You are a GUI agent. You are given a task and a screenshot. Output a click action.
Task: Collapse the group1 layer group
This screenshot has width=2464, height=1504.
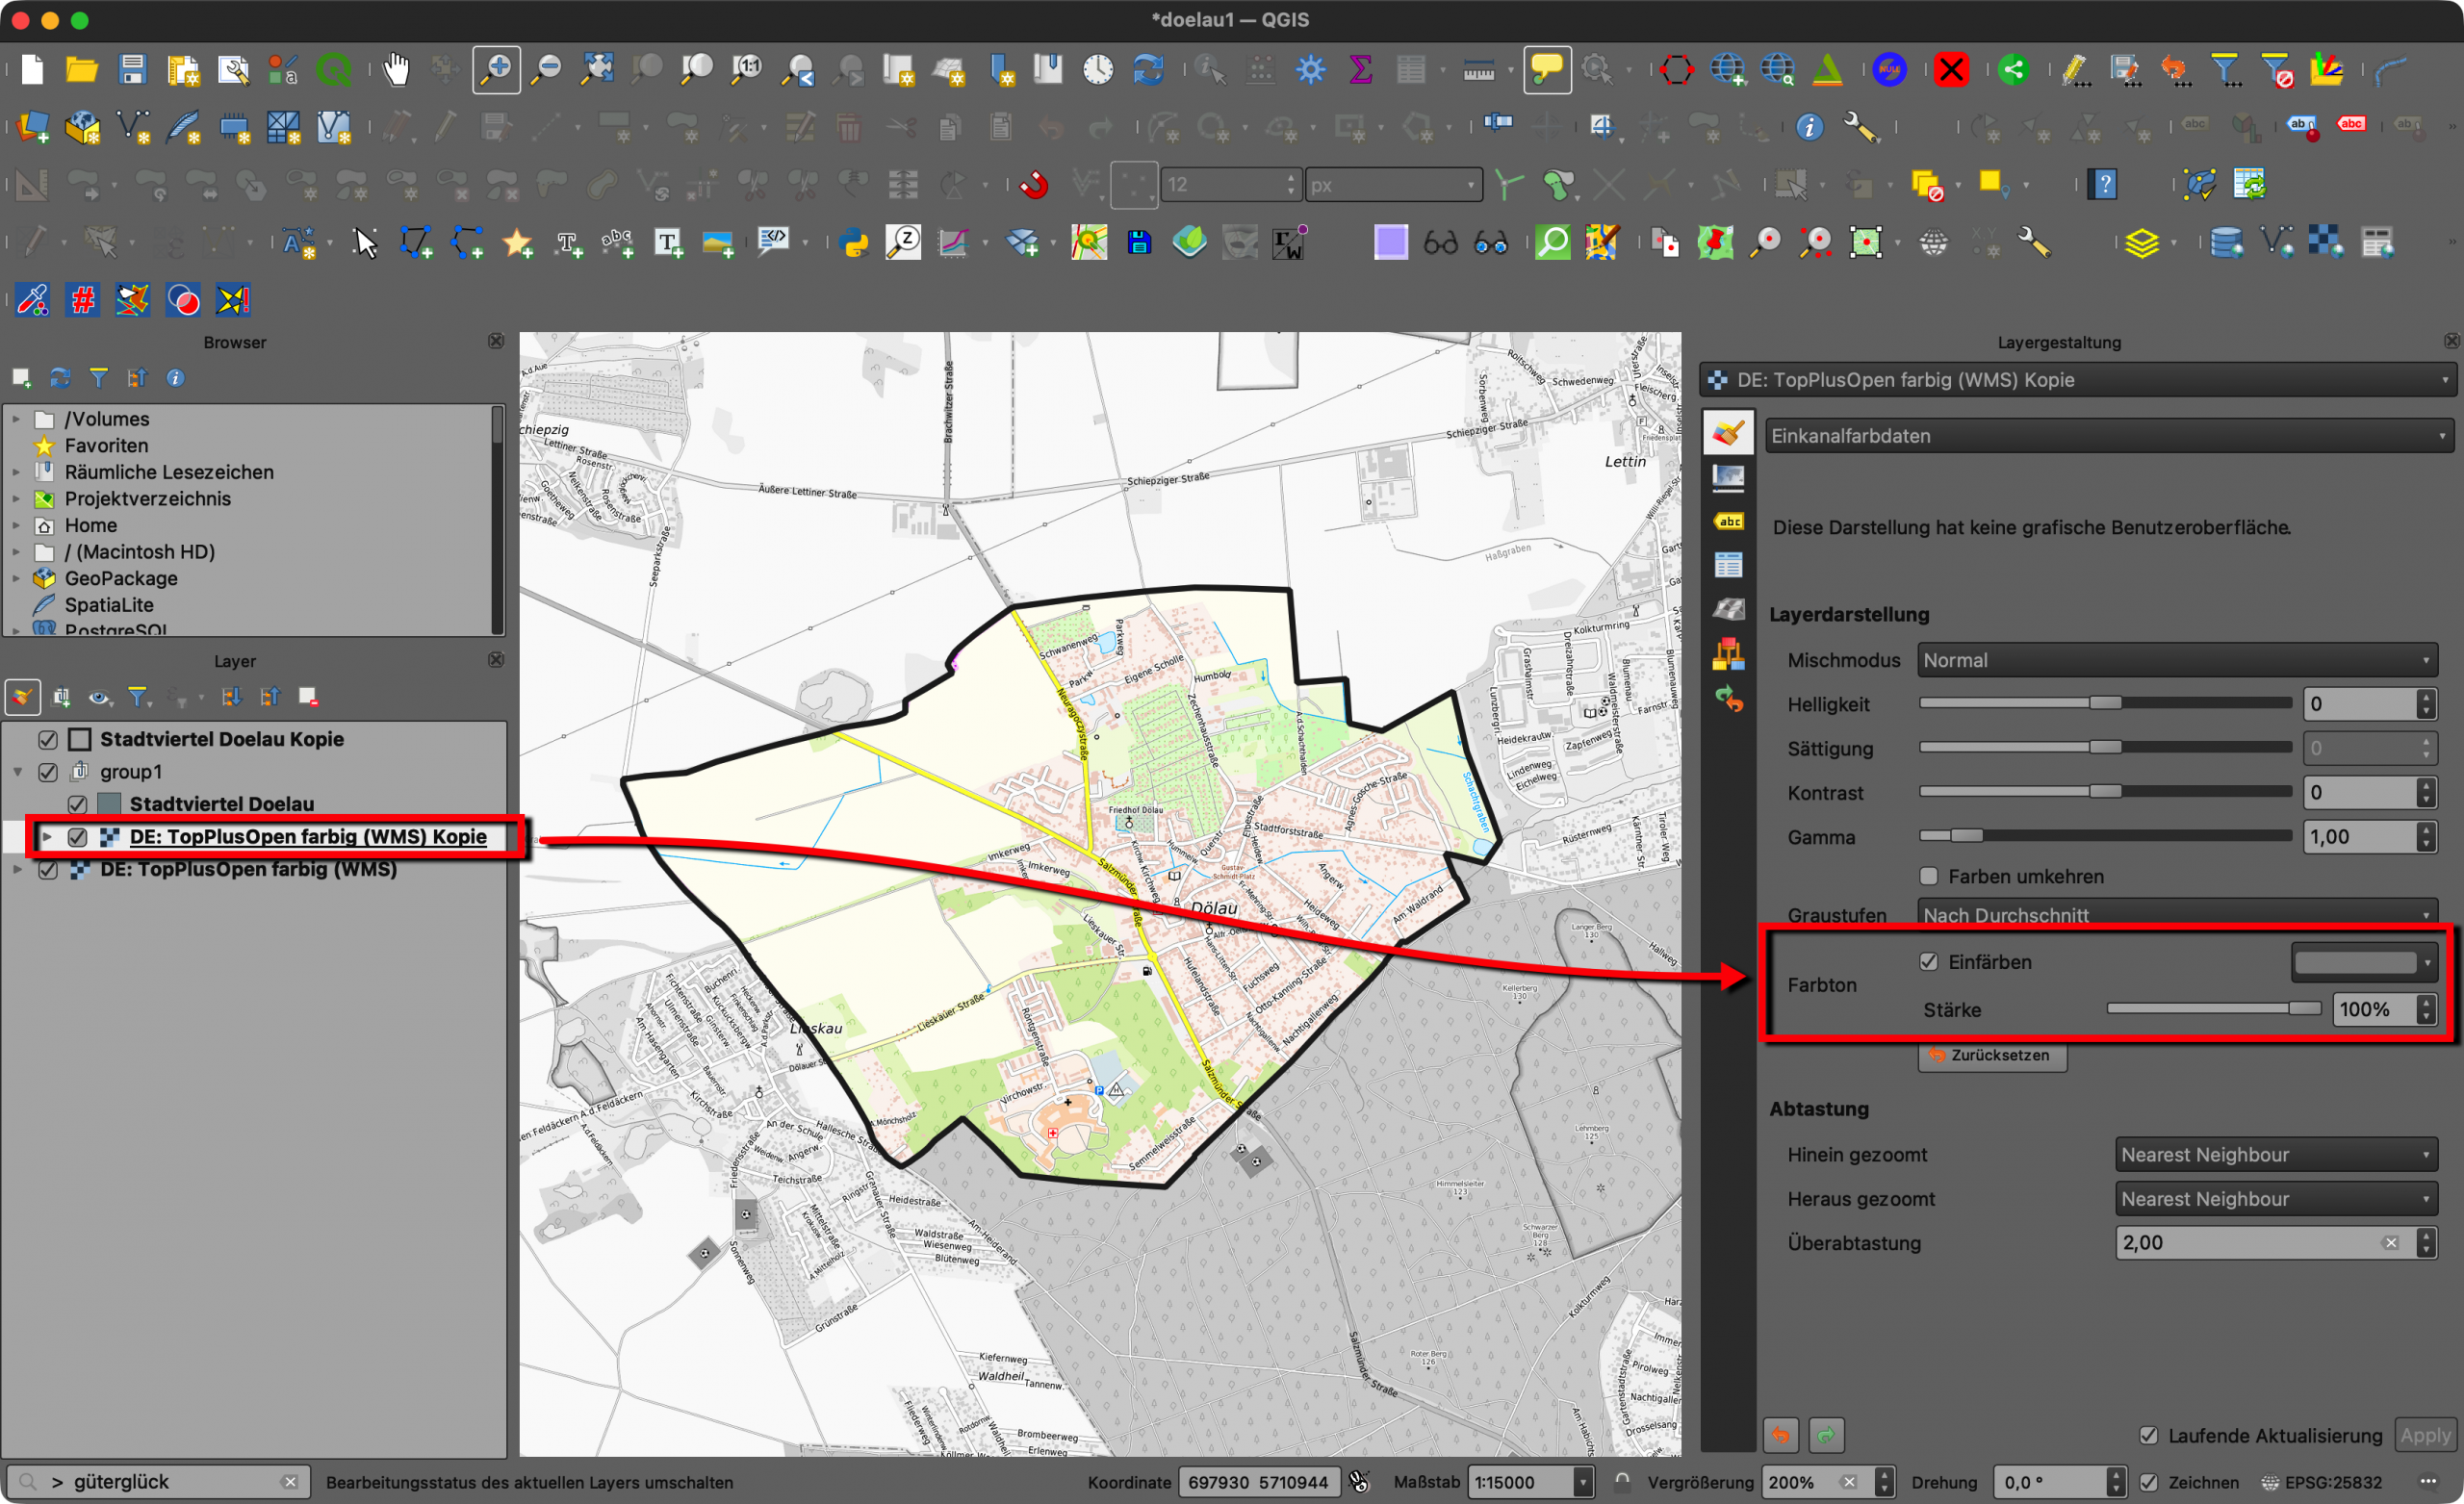point(17,772)
